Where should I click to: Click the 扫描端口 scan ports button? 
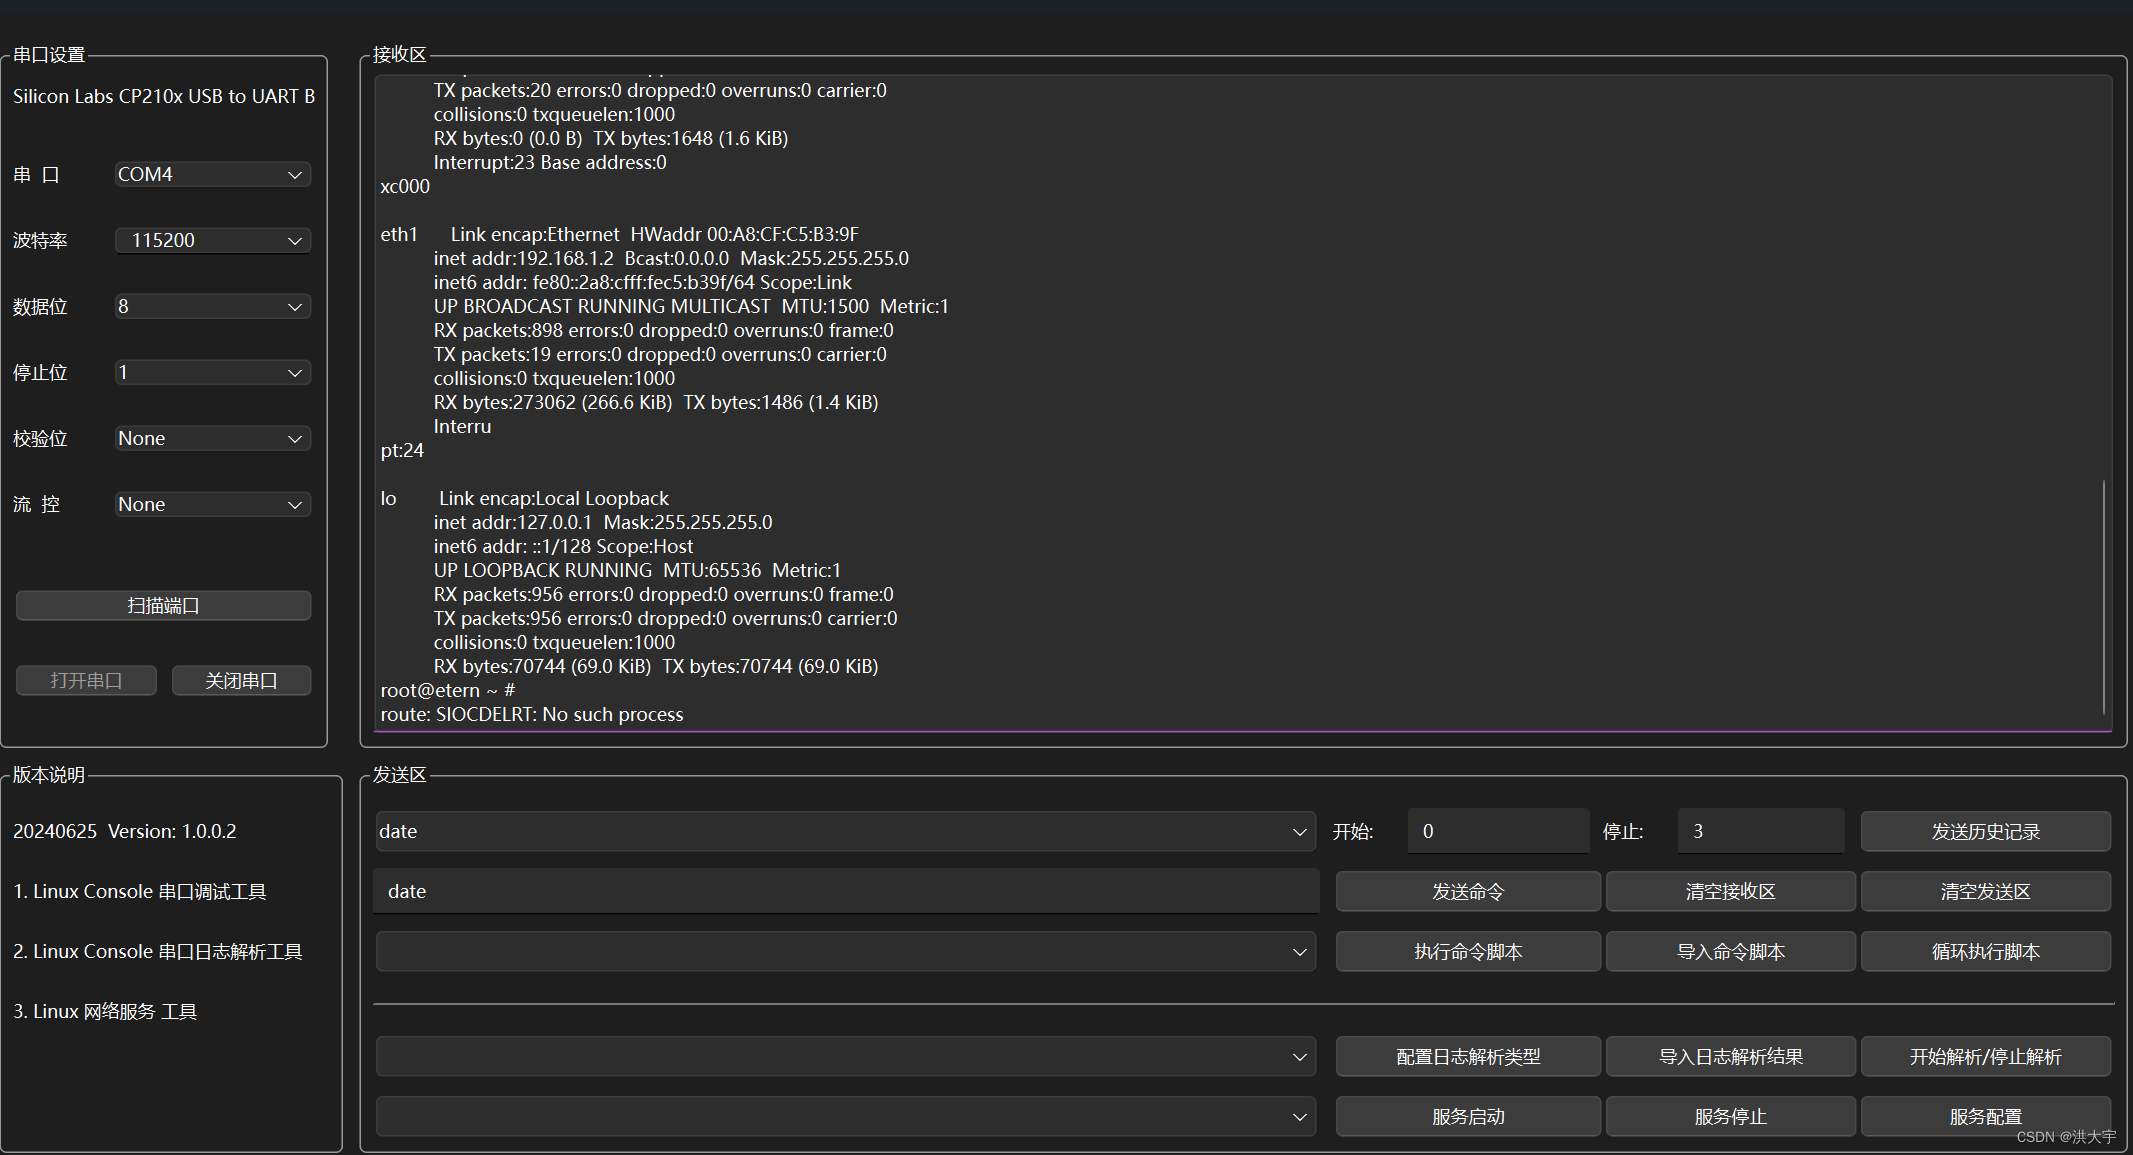pyautogui.click(x=163, y=605)
